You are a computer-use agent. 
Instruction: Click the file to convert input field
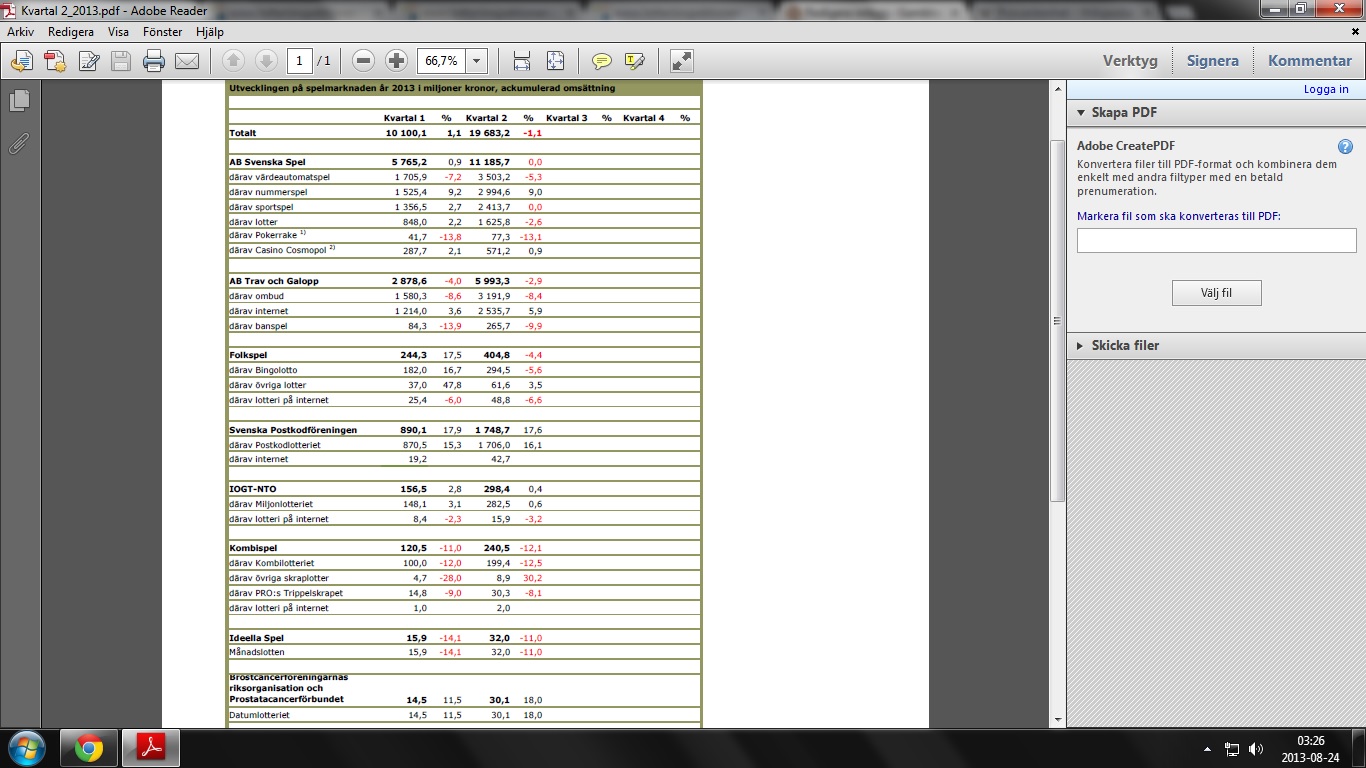coord(1216,241)
